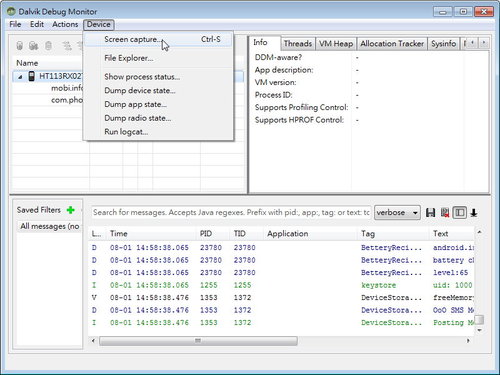This screenshot has height=375, width=500.
Task: Save the logcat log to file
Action: tap(430, 213)
